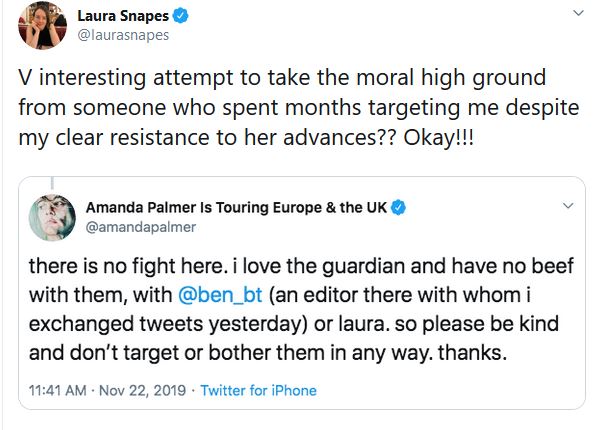Viewport: 601px width, 430px height.
Task: Expand the more-options chevron on Laura's tweet
Action: (577, 13)
